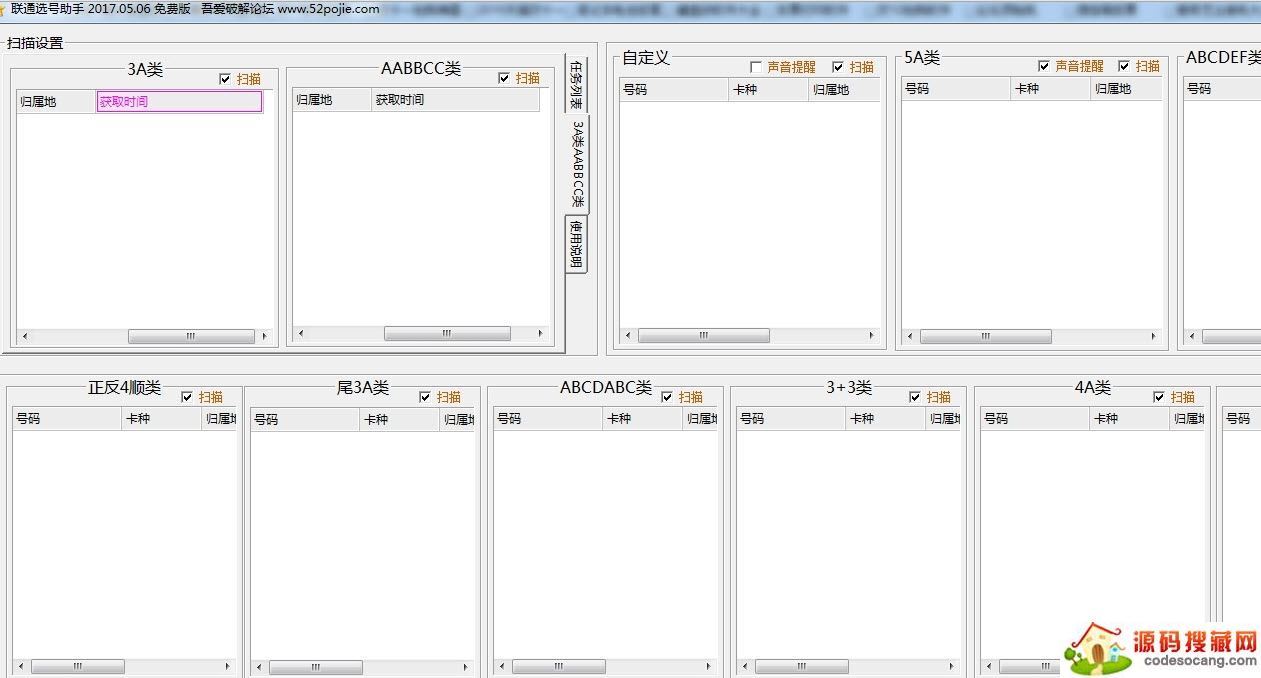This screenshot has width=1261, height=678.
Task: Toggle the 4A类 扫描 checkbox
Action: pyautogui.click(x=1159, y=397)
